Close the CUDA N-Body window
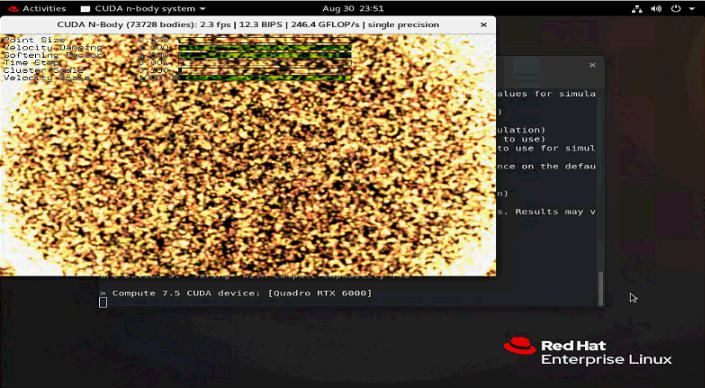 pyautogui.click(x=483, y=25)
